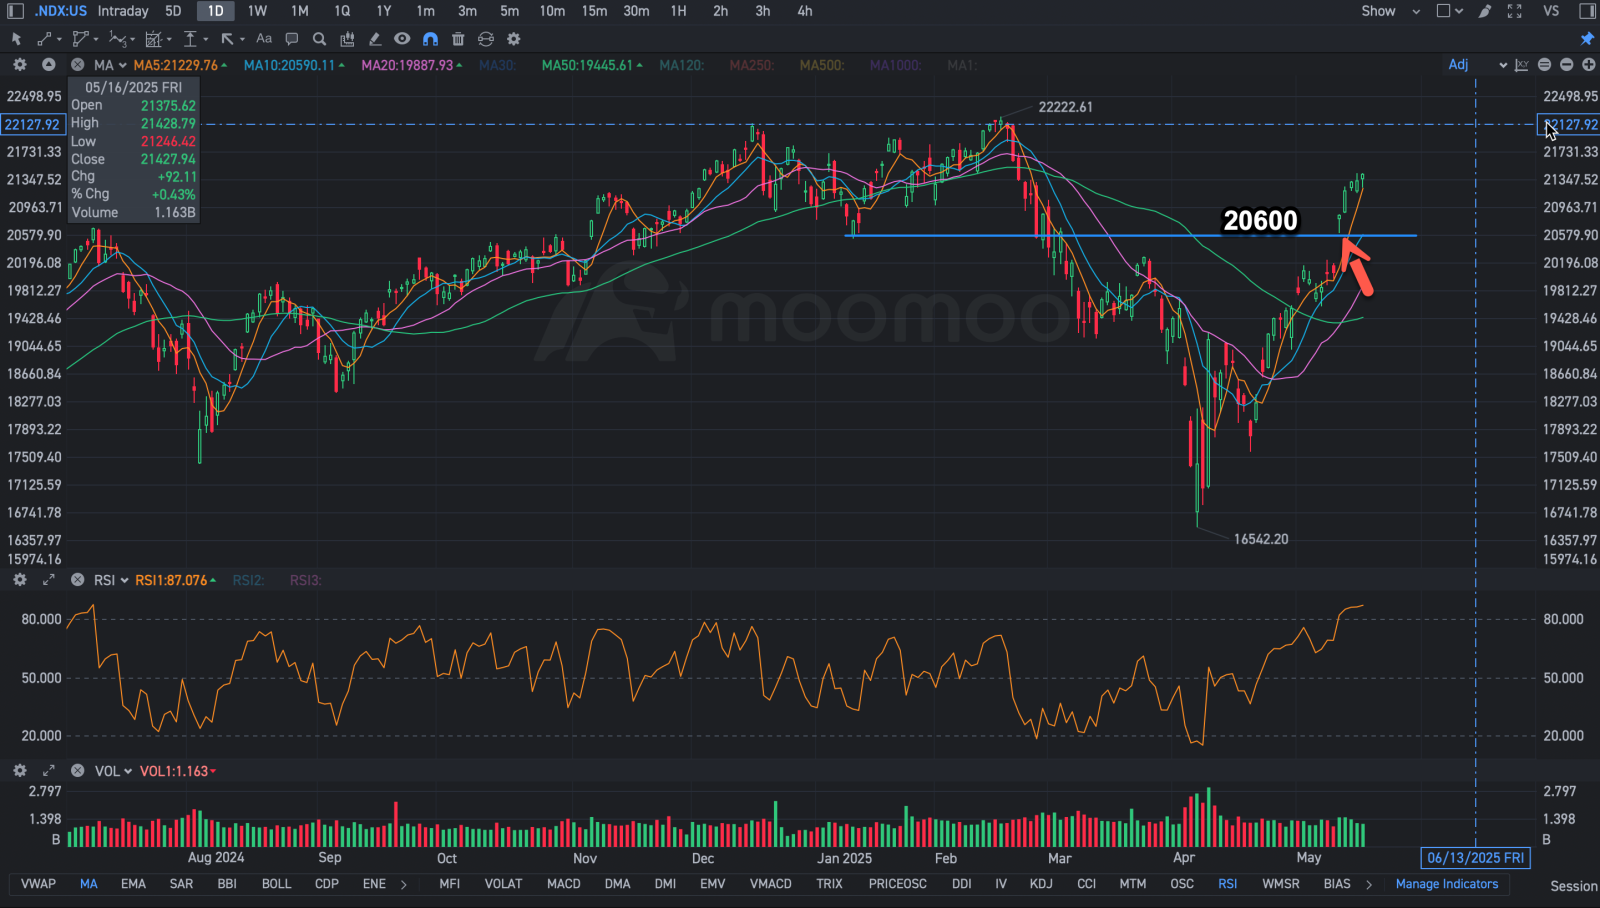Click the paintbrush theme icon
The image size is (1600, 908).
click(1485, 11)
